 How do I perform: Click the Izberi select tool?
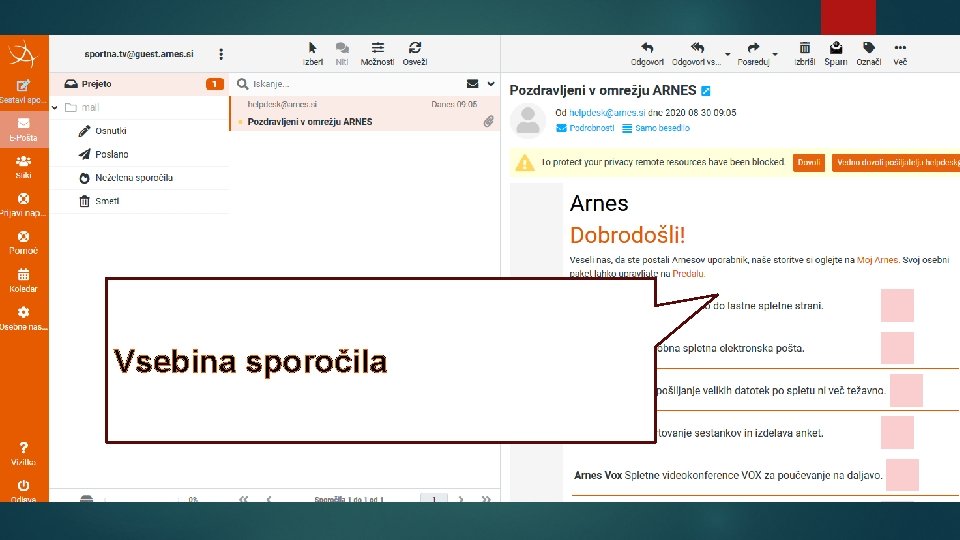click(x=313, y=54)
